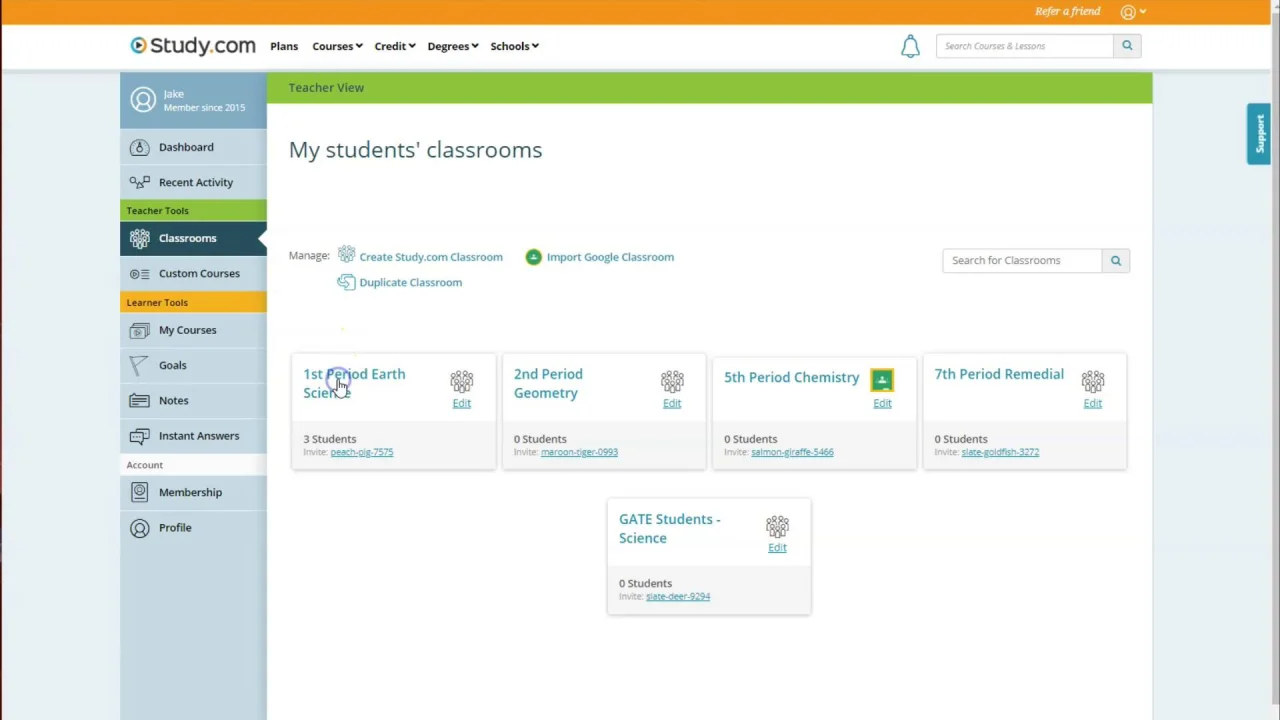Viewport: 1280px width, 720px height.
Task: Click Edit on GATE Students - Science
Action: pyautogui.click(x=777, y=548)
